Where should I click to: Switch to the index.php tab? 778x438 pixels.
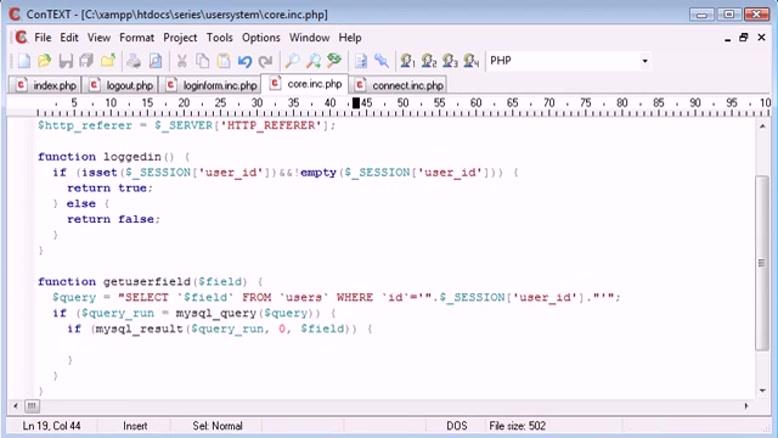45,85
